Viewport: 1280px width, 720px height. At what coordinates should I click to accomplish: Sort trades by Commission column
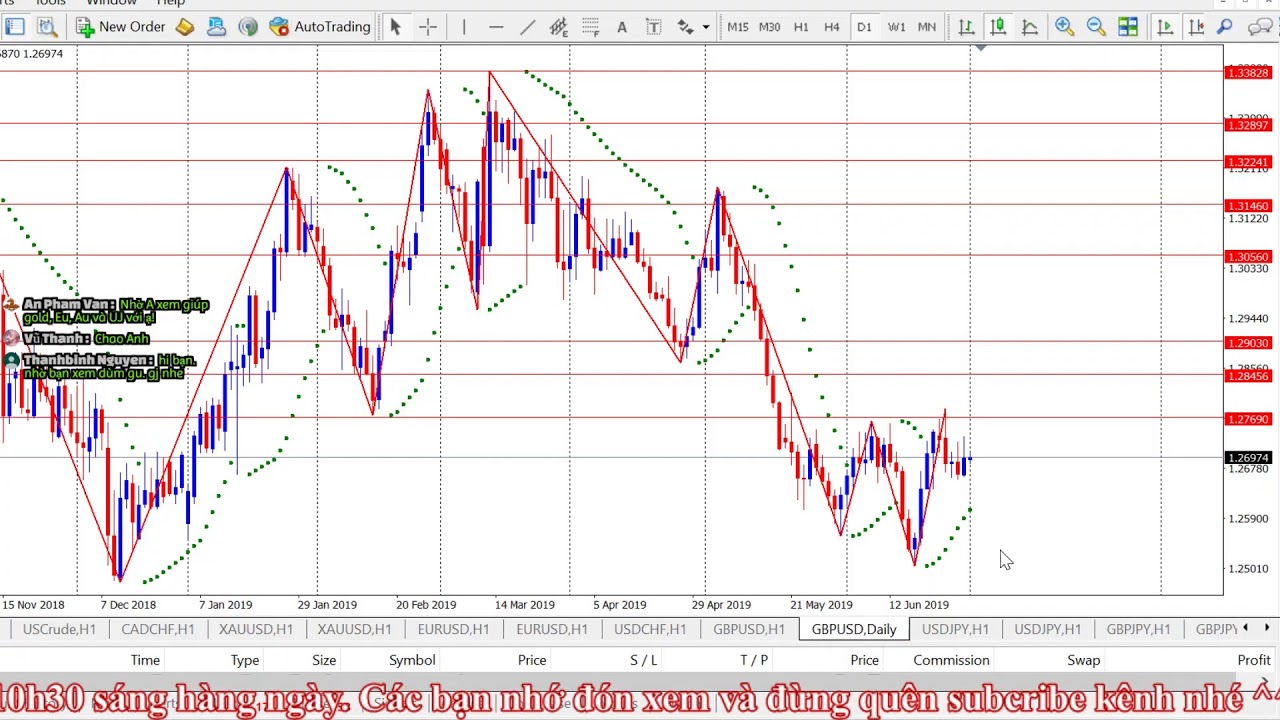tap(951, 660)
